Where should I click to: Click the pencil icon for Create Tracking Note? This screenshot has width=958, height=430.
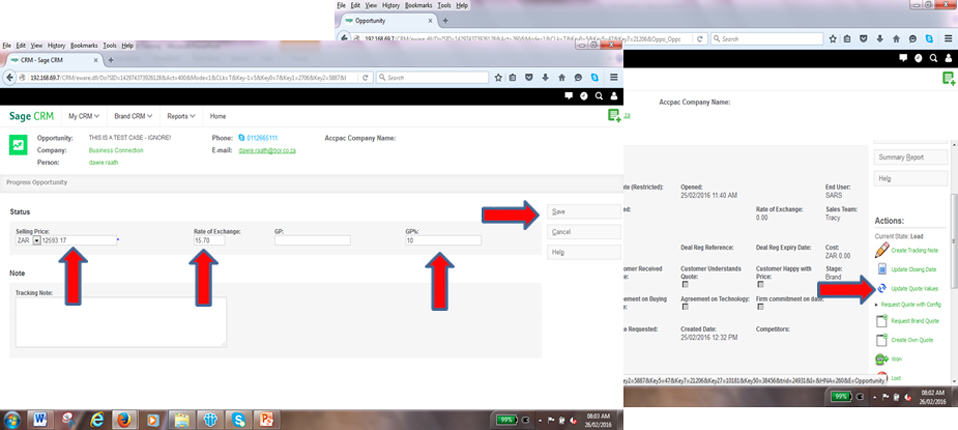pos(882,250)
